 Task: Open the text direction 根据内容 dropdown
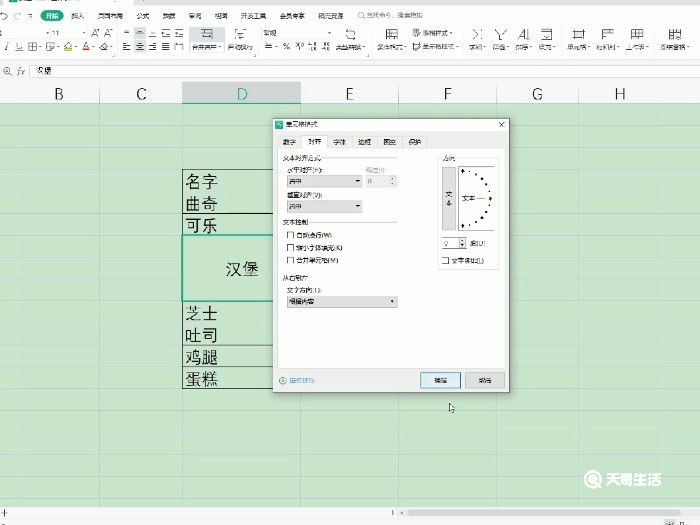click(x=341, y=301)
